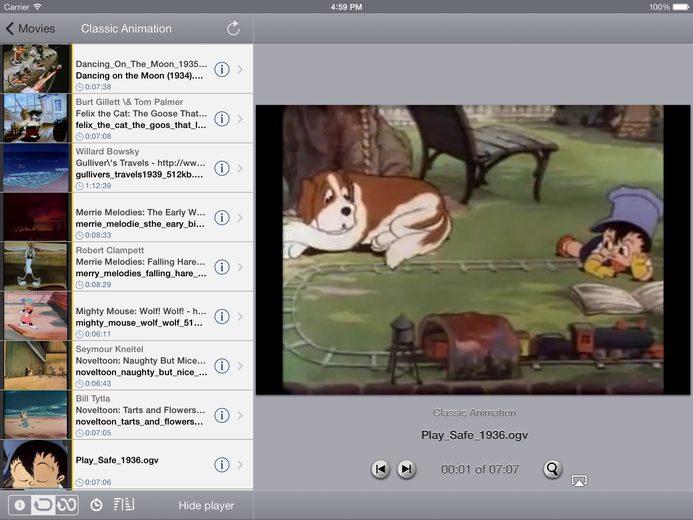Image resolution: width=693 pixels, height=520 pixels.
Task: Select "mighty_mouse_wolf_wolf_51..." filename
Action: (x=139, y=323)
